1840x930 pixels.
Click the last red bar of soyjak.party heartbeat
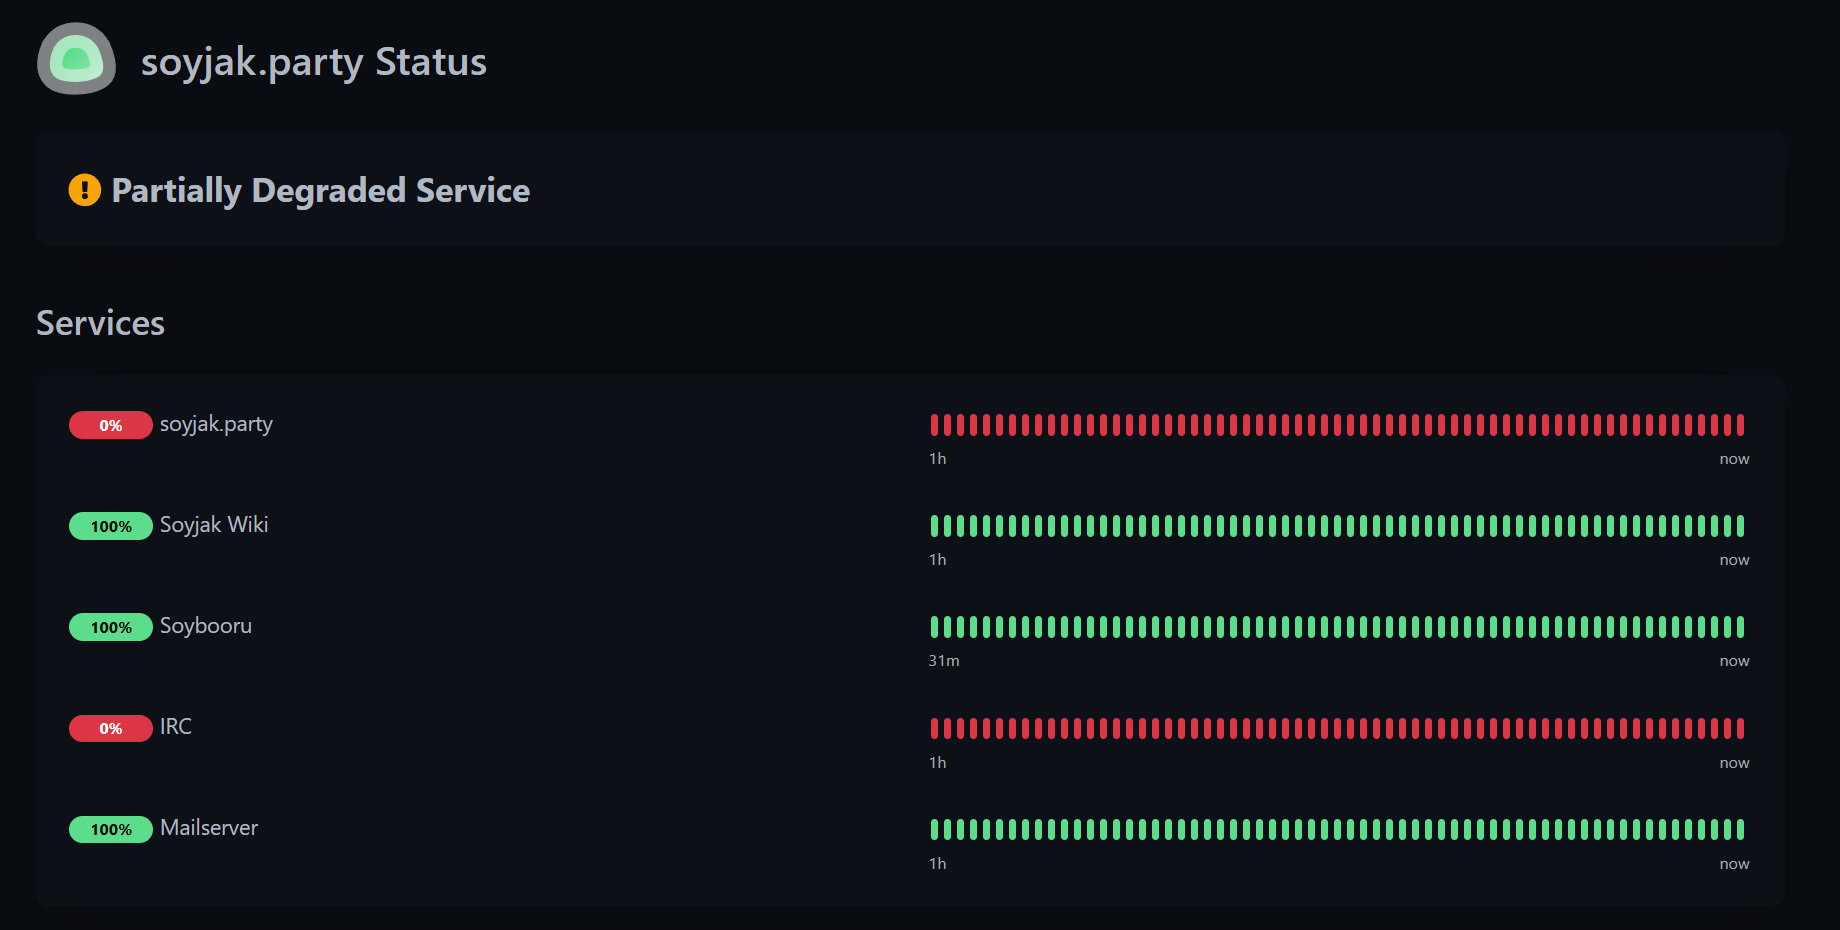[1740, 425]
